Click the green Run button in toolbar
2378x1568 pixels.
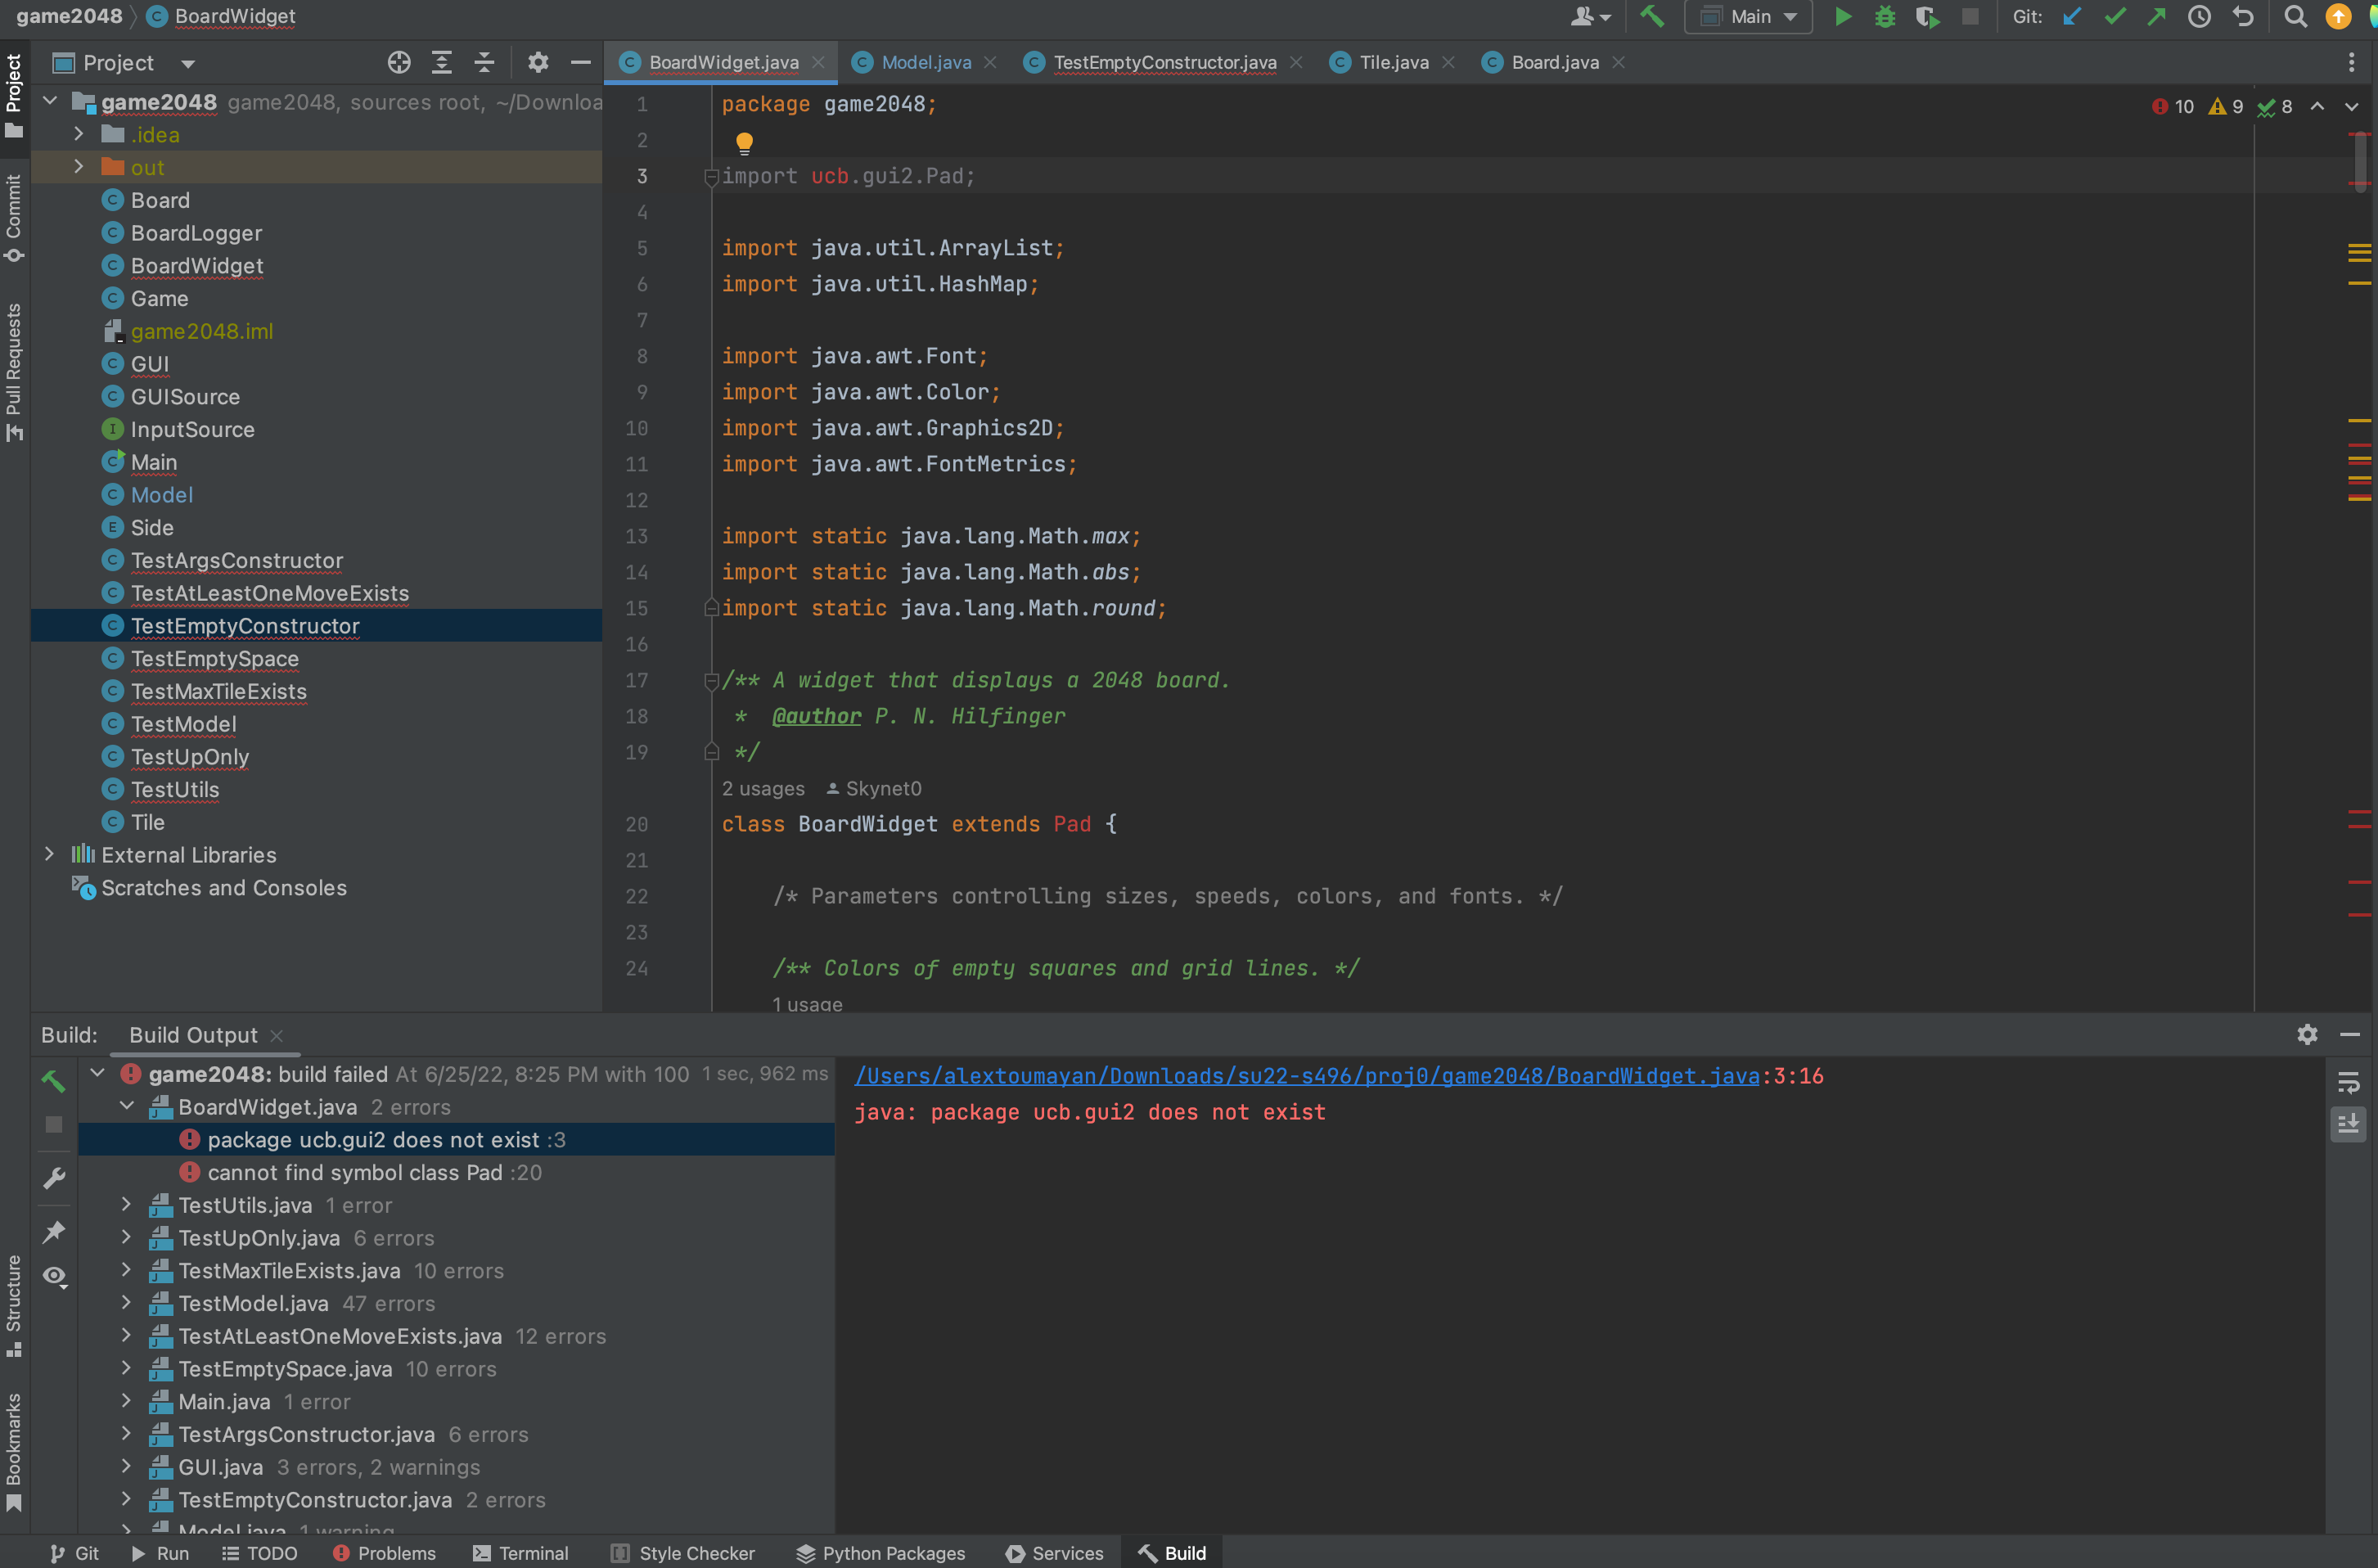[x=1842, y=17]
